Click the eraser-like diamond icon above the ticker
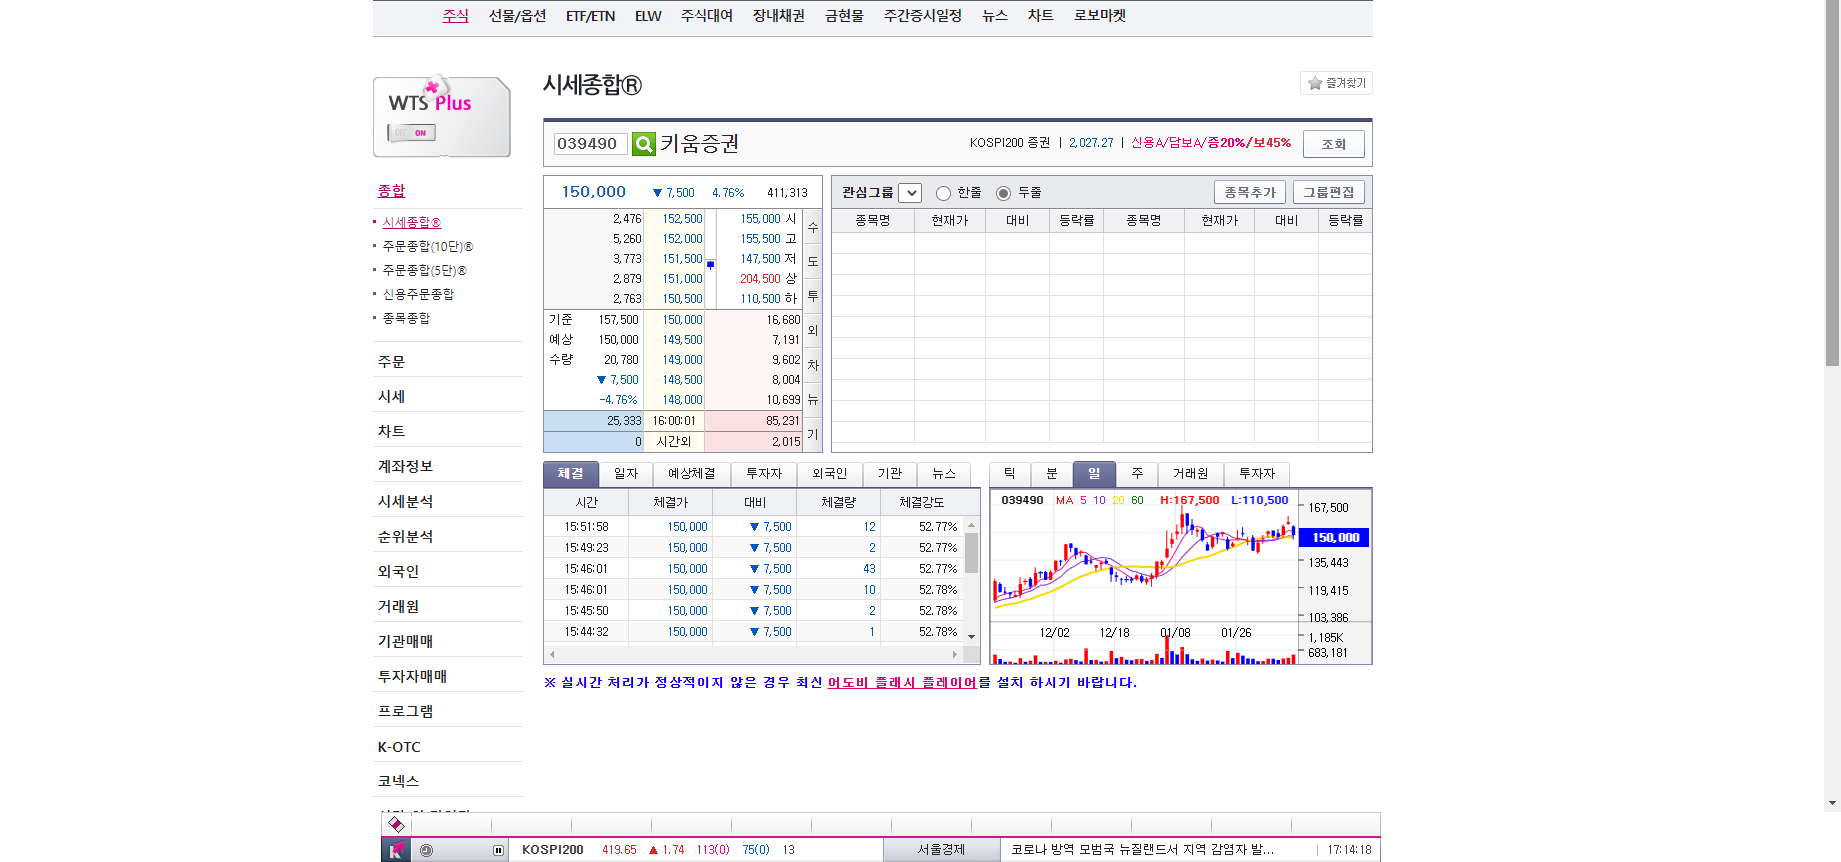This screenshot has height=862, width=1841. pos(396,824)
